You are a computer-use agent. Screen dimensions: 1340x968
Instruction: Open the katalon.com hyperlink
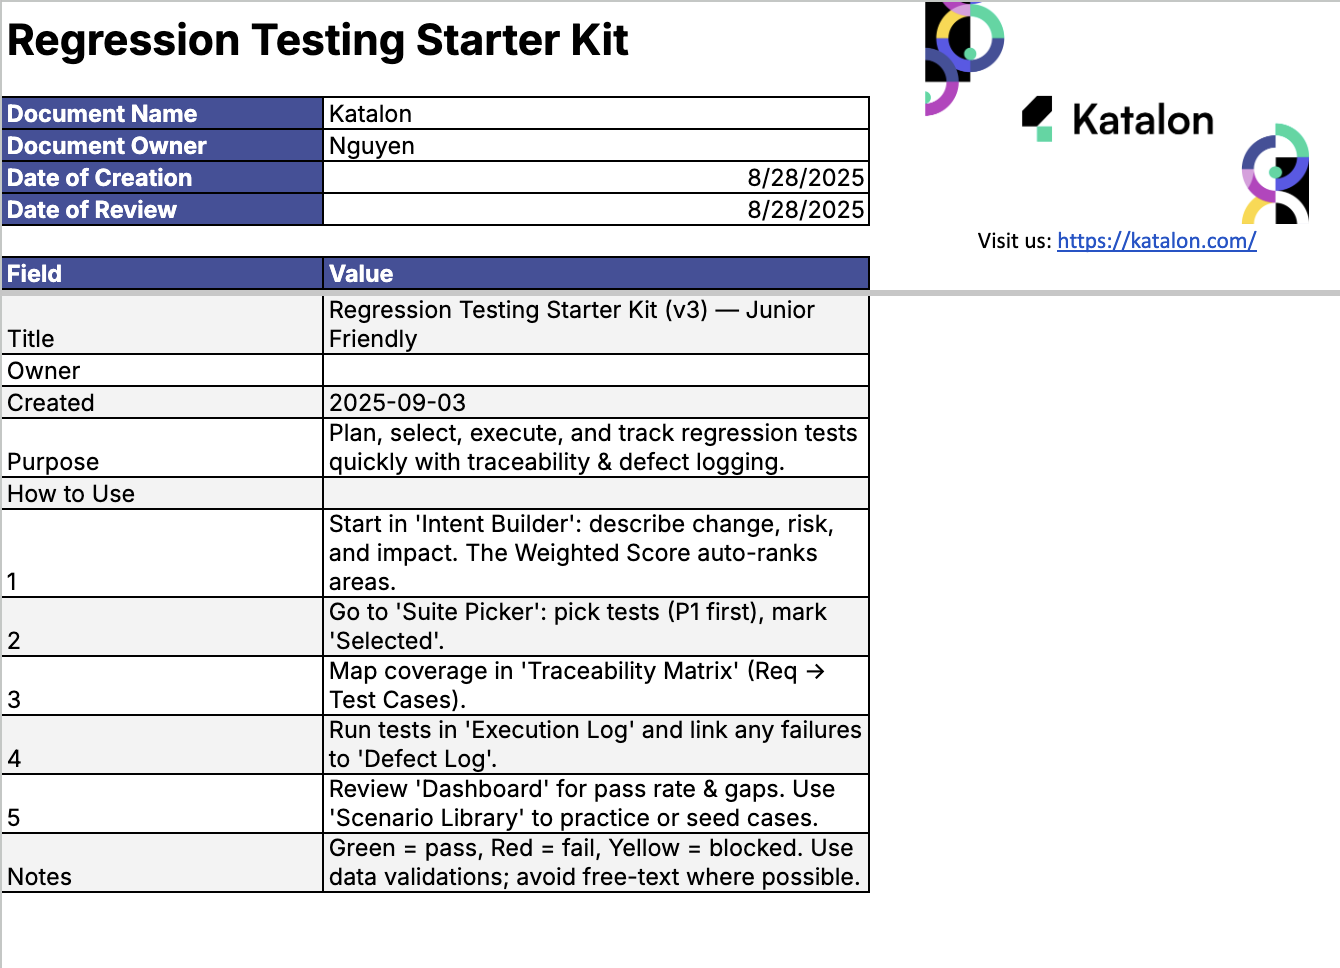click(x=1156, y=241)
